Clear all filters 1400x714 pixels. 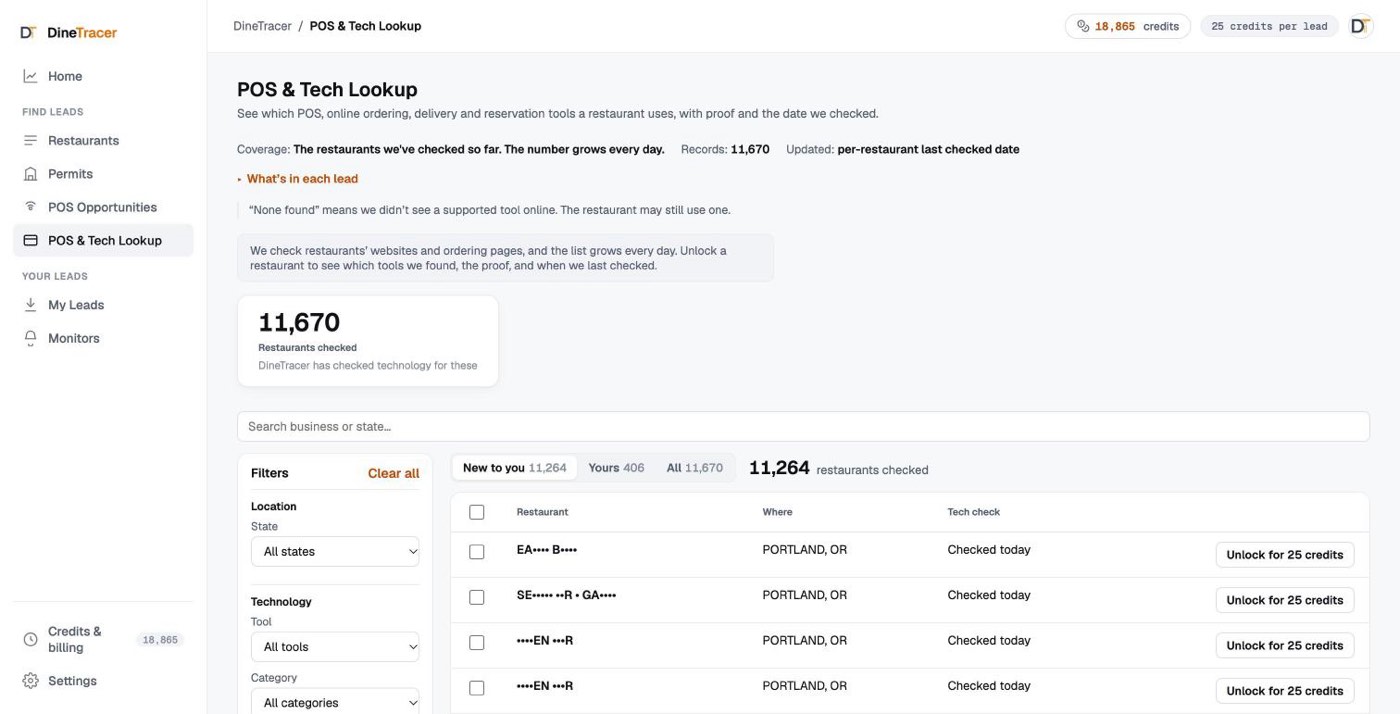[394, 473]
